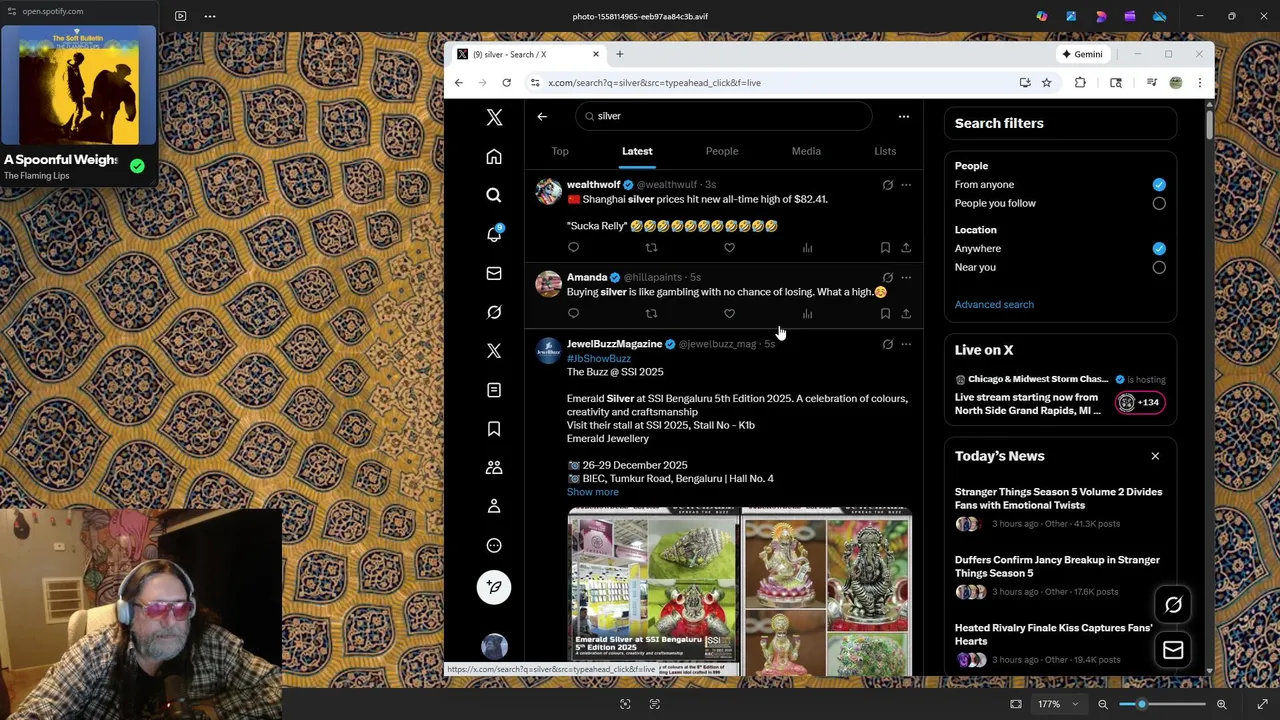Open the More circle menu in the sidebar
This screenshot has width=1280, height=720.
pos(494,545)
